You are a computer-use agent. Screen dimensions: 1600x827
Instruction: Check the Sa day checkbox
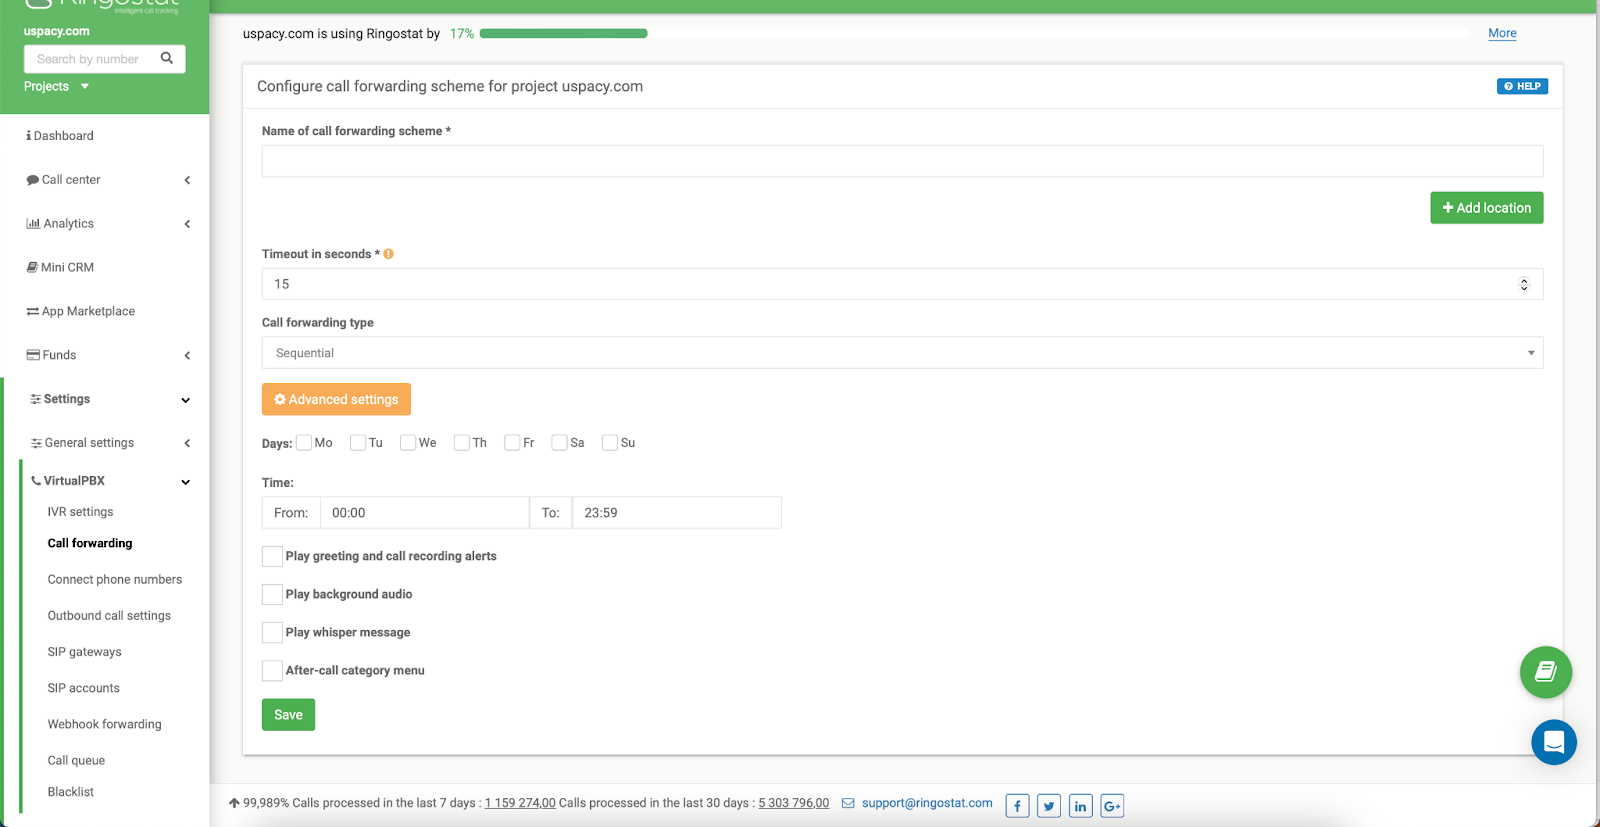[560, 443]
